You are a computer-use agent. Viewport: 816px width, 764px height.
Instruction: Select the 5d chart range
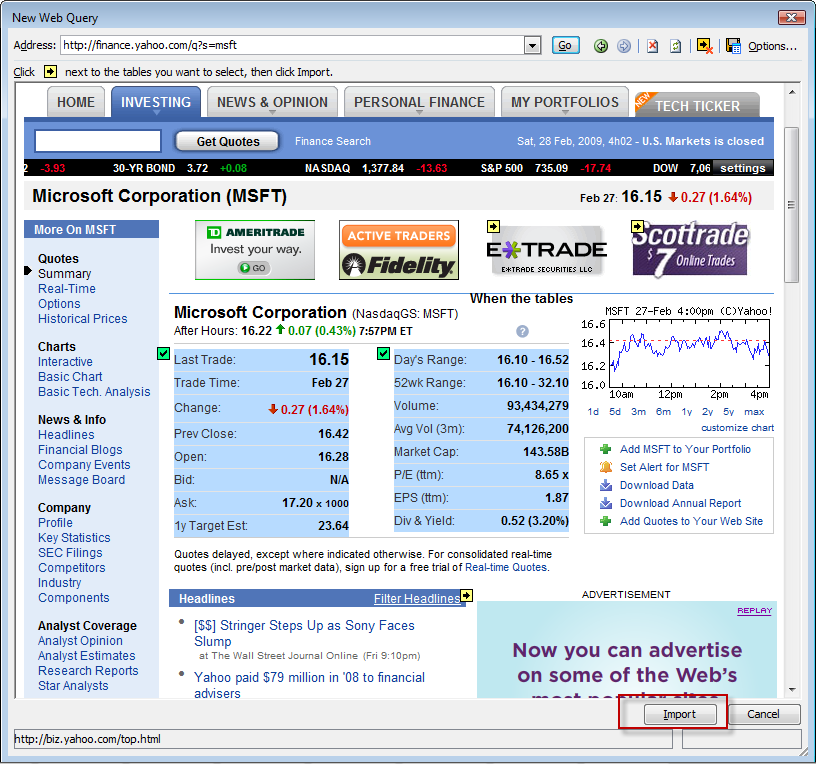coord(615,412)
